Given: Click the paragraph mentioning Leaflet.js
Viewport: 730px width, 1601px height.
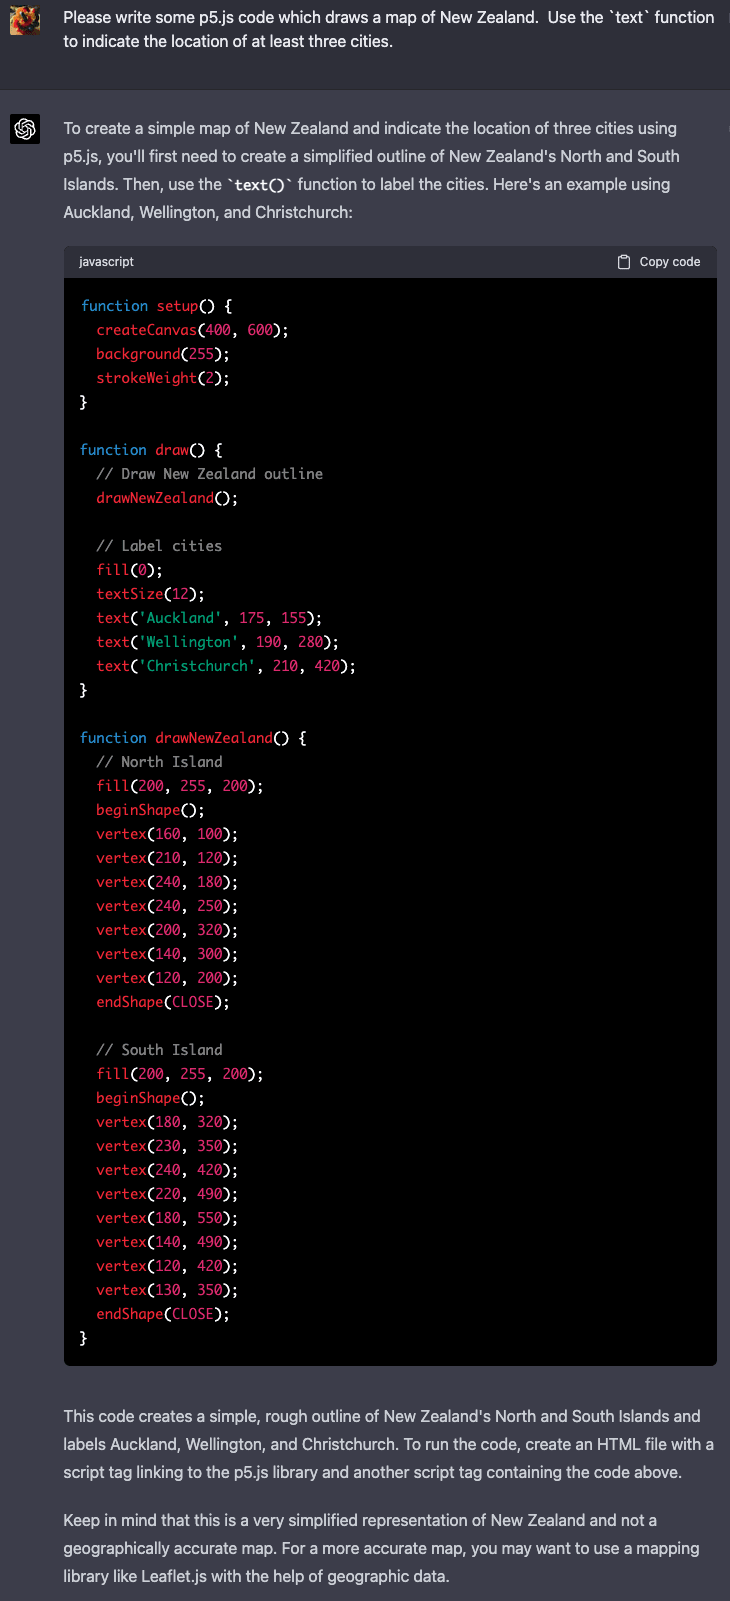Looking at the screenshot, I should [381, 1548].
